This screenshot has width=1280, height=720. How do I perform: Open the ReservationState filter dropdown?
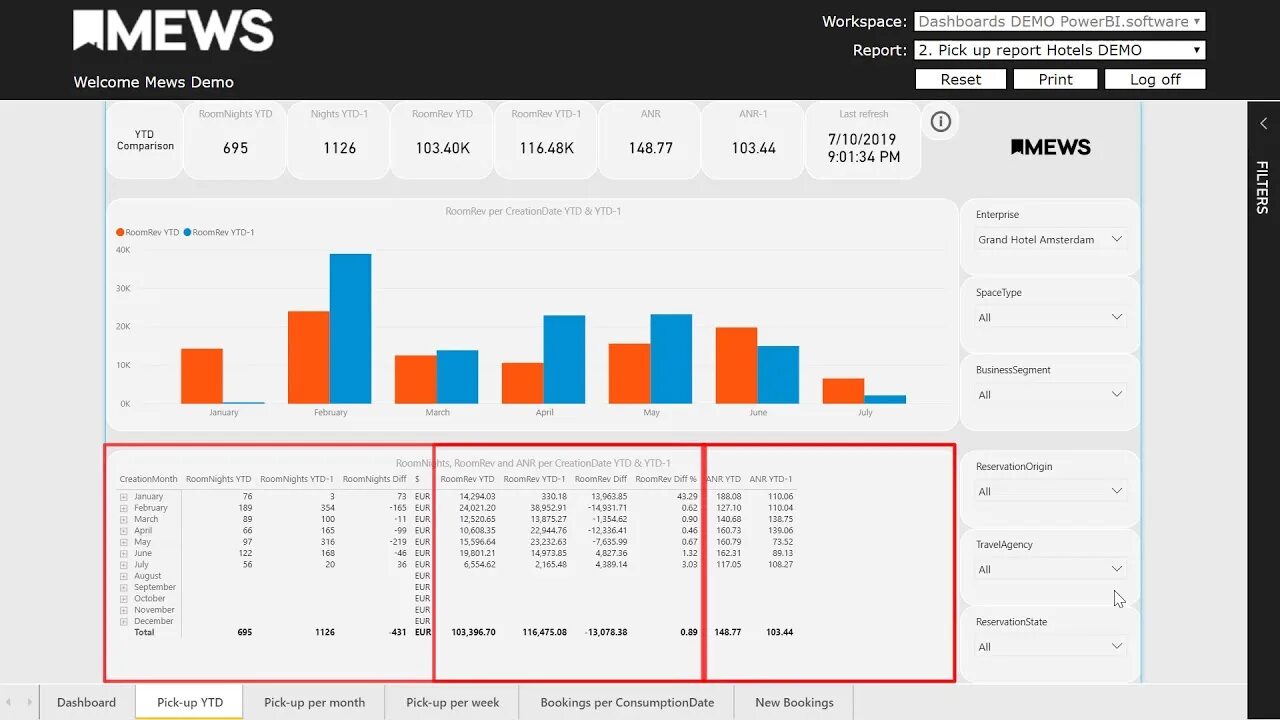pyautogui.click(x=1050, y=647)
